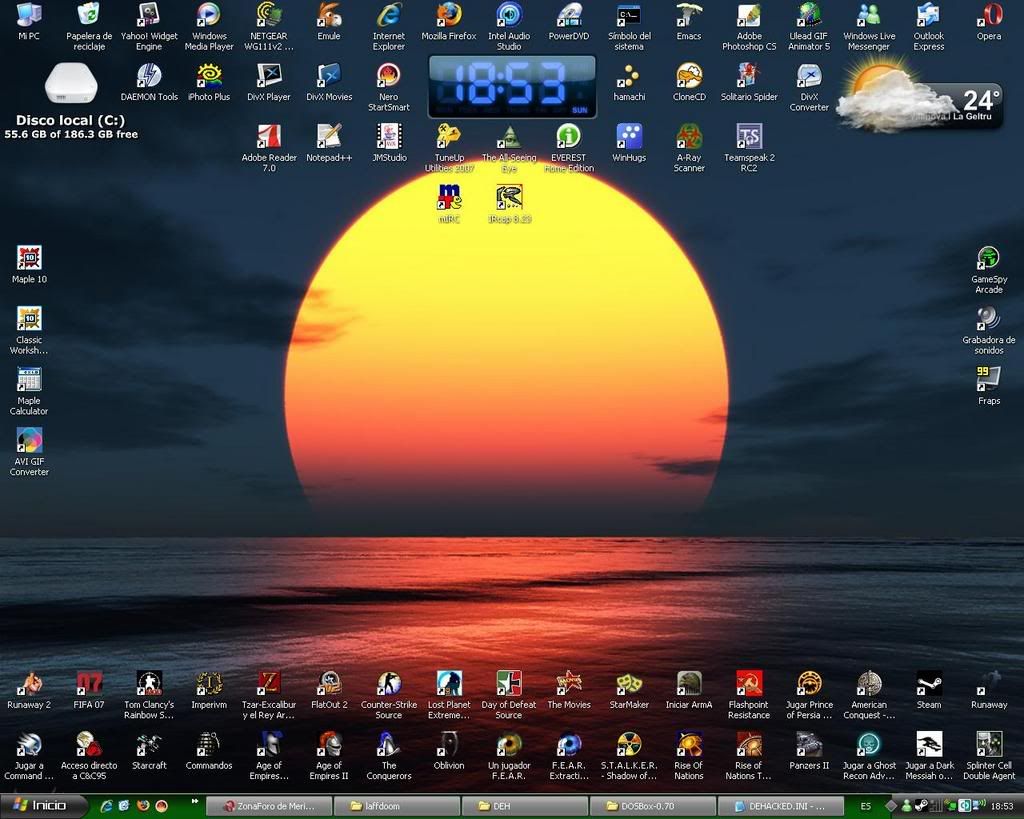Open Teamspeak 2 RC2 icon
Image resolution: width=1024 pixels, height=819 pixels.
[749, 137]
